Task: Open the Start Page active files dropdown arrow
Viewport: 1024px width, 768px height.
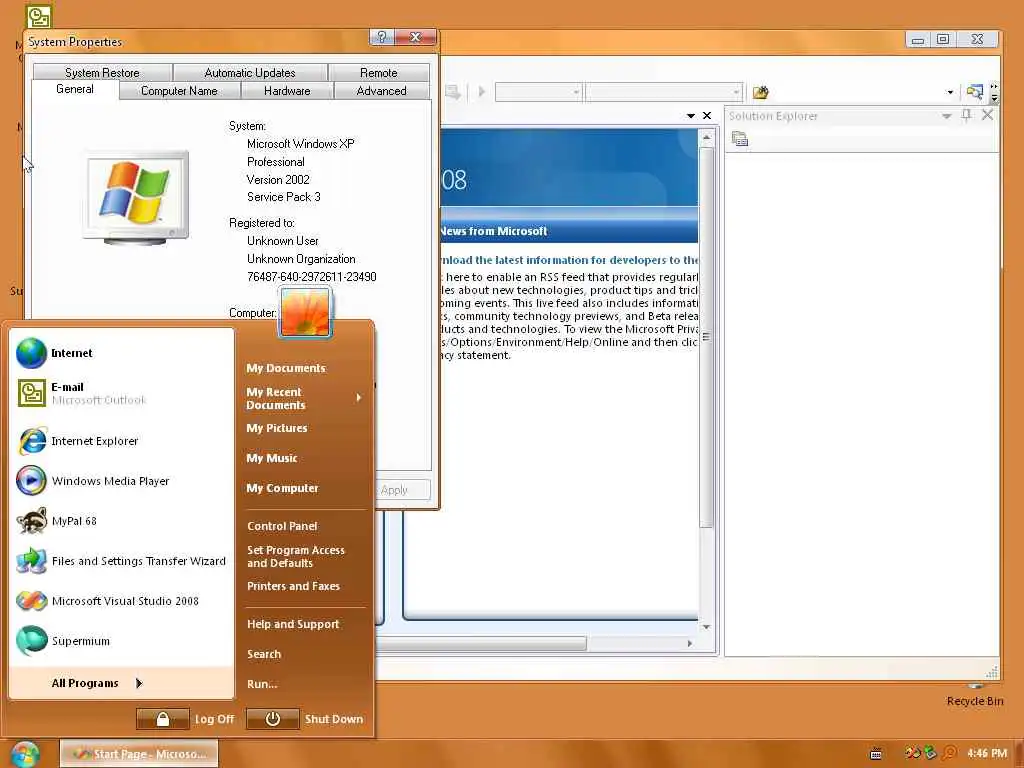Action: coord(690,116)
